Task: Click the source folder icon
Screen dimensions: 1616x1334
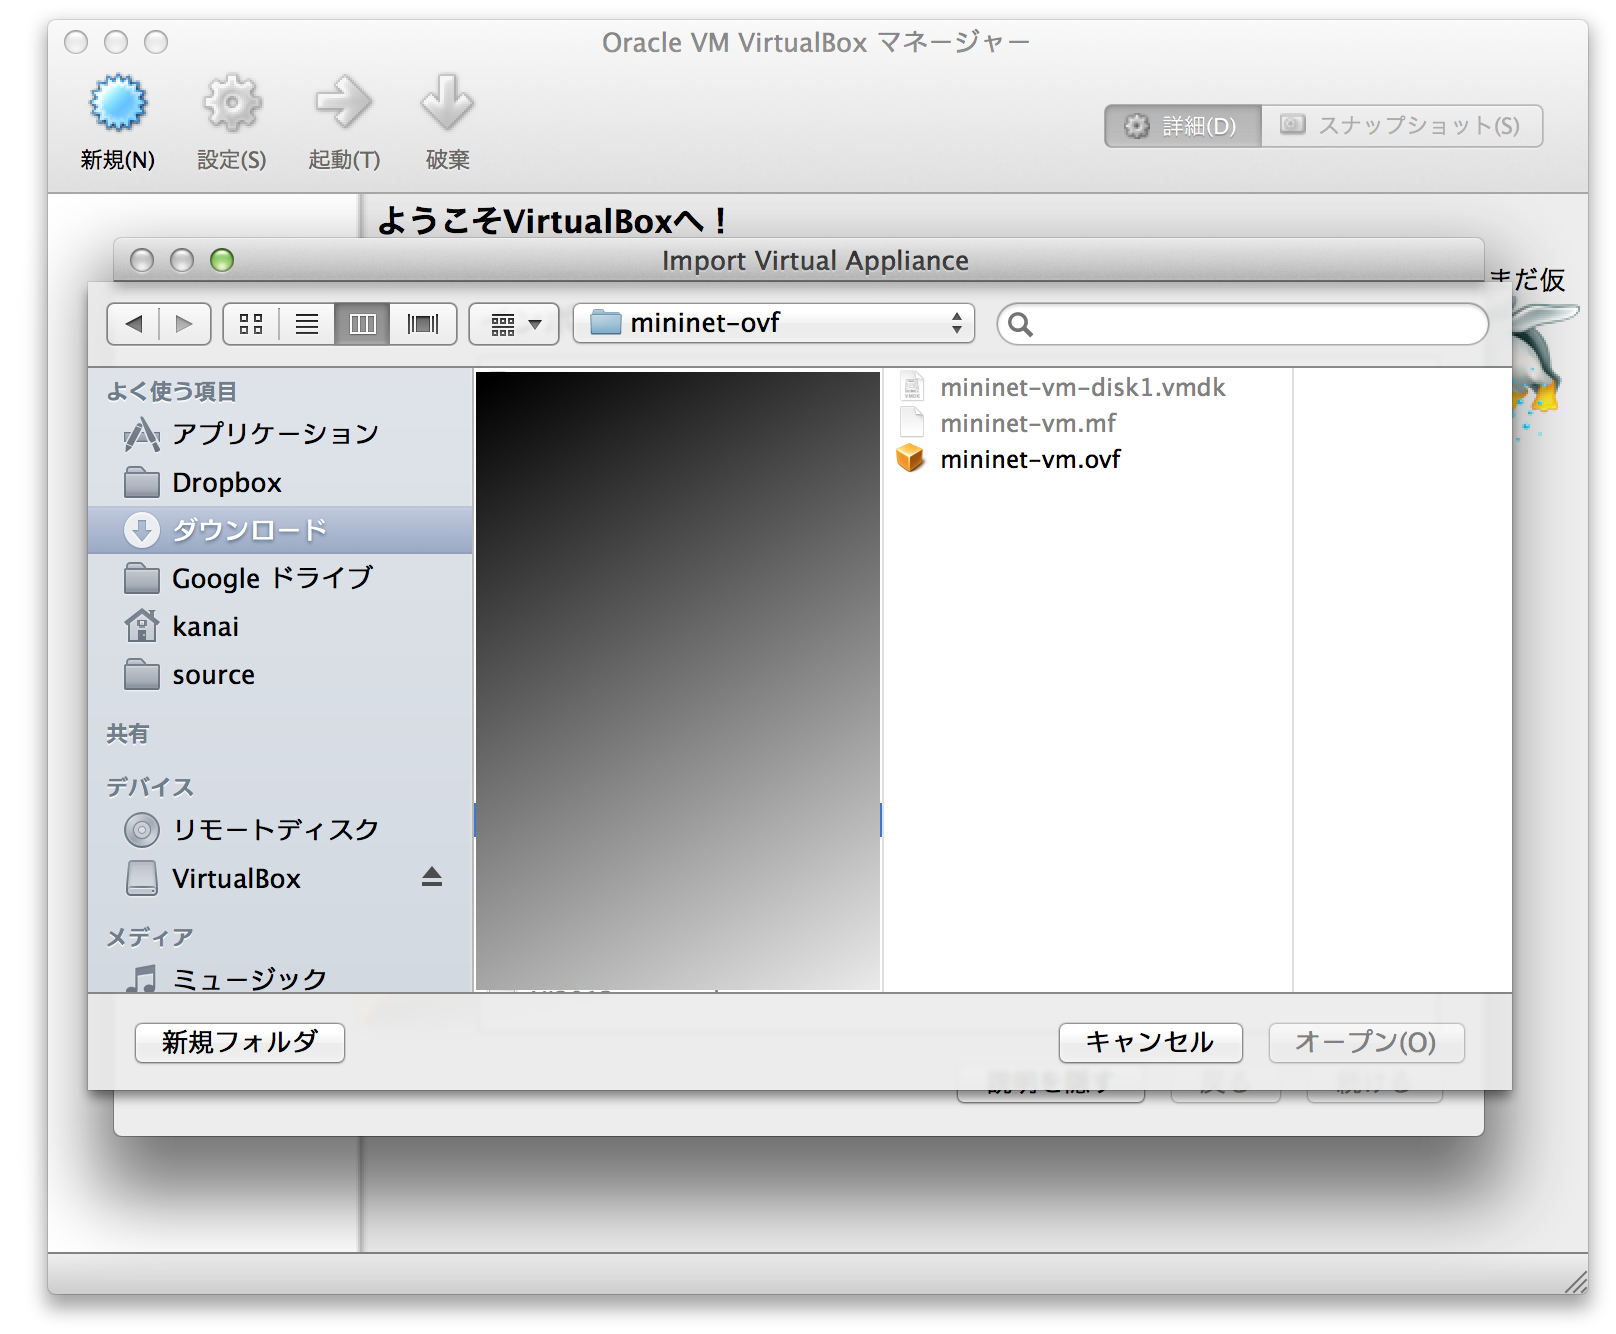Action: pyautogui.click(x=142, y=675)
